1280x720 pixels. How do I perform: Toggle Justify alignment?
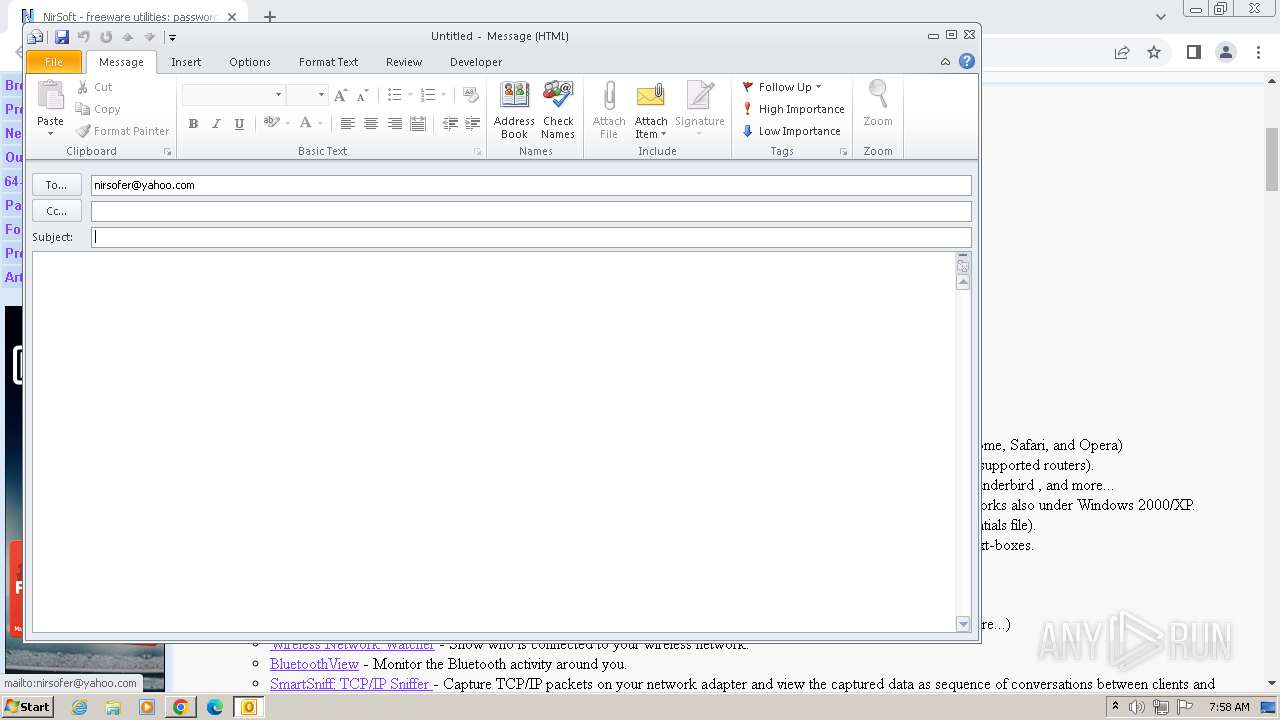418,124
